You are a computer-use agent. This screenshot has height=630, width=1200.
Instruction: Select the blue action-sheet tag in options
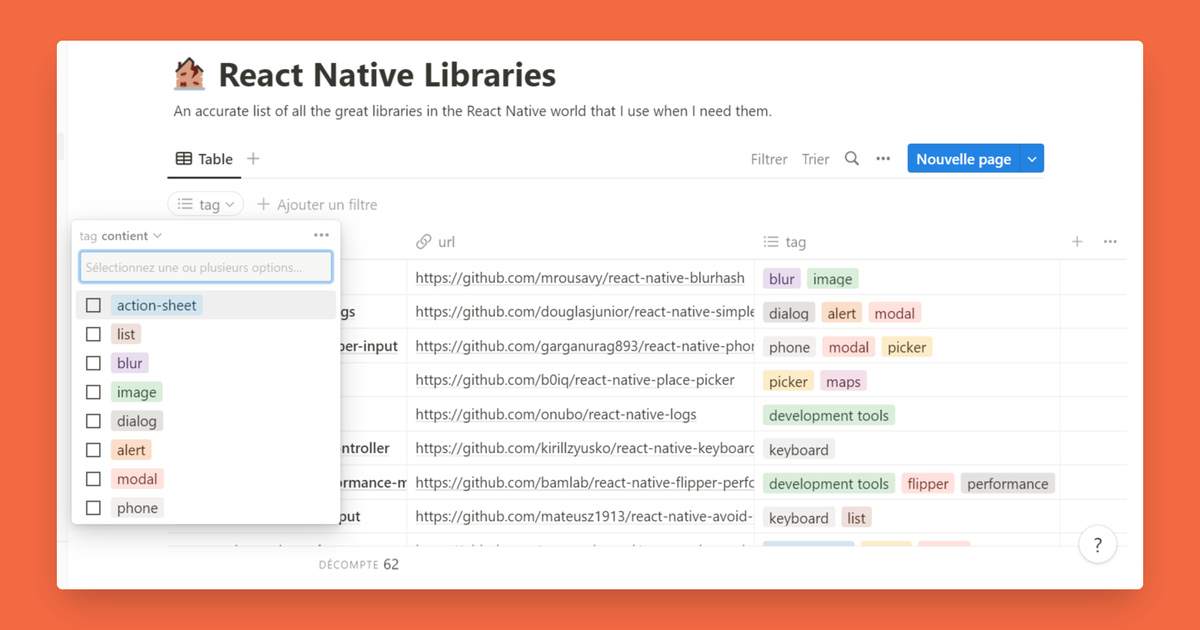157,305
